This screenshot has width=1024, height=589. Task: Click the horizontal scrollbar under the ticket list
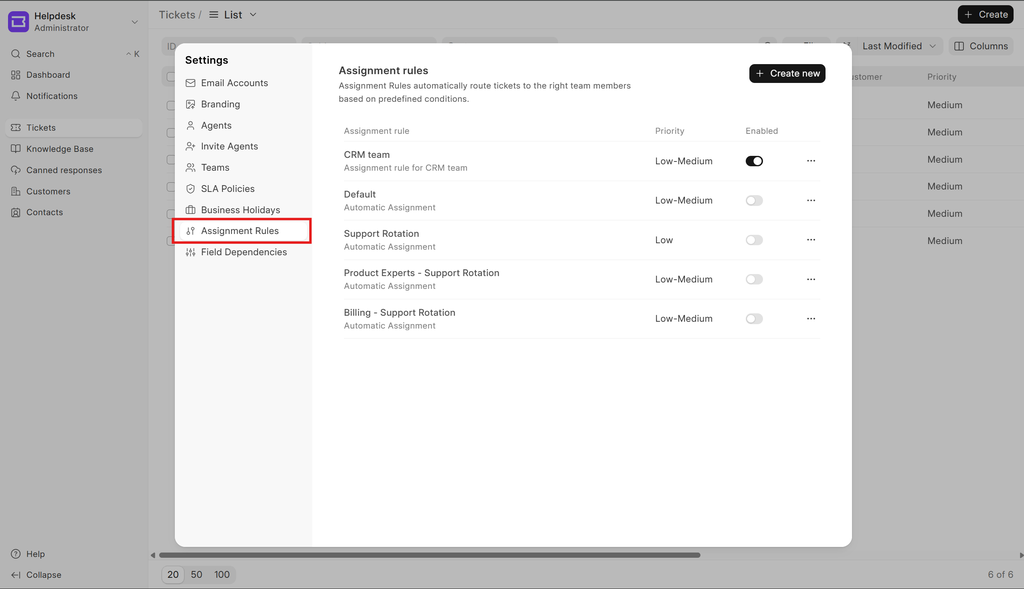(430, 555)
